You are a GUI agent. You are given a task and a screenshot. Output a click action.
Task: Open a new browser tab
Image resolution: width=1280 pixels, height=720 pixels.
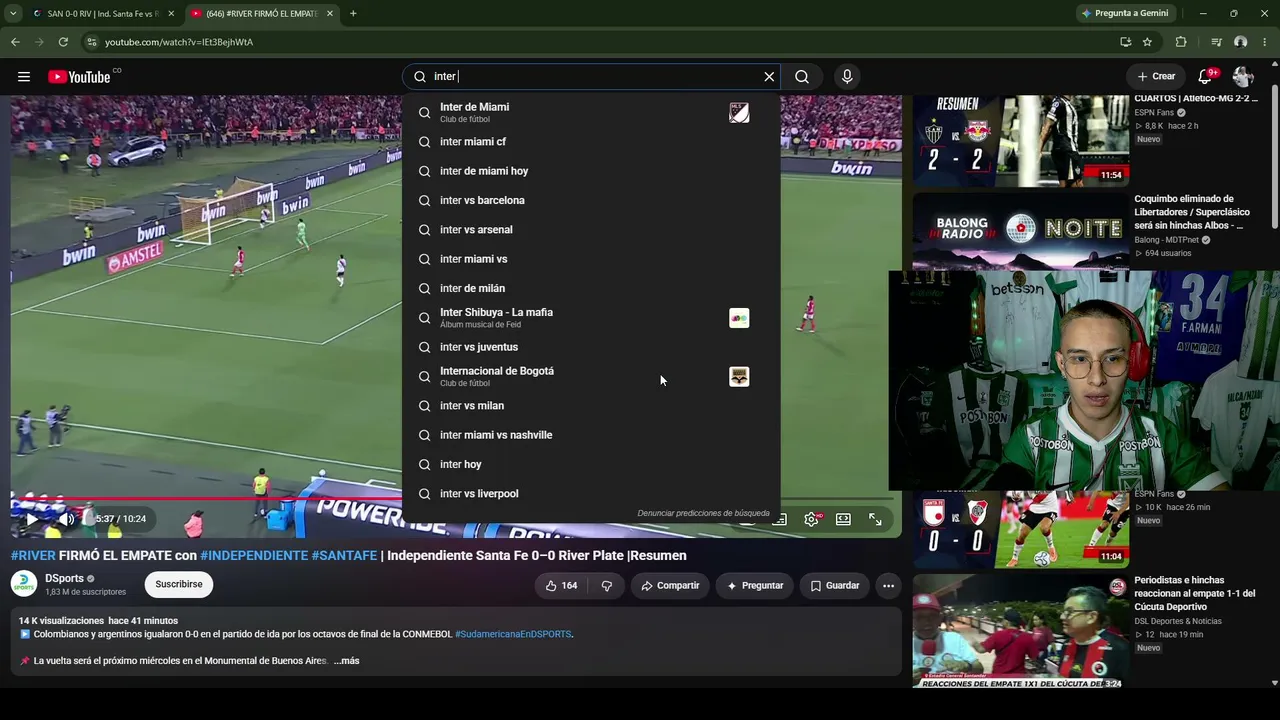(x=353, y=14)
